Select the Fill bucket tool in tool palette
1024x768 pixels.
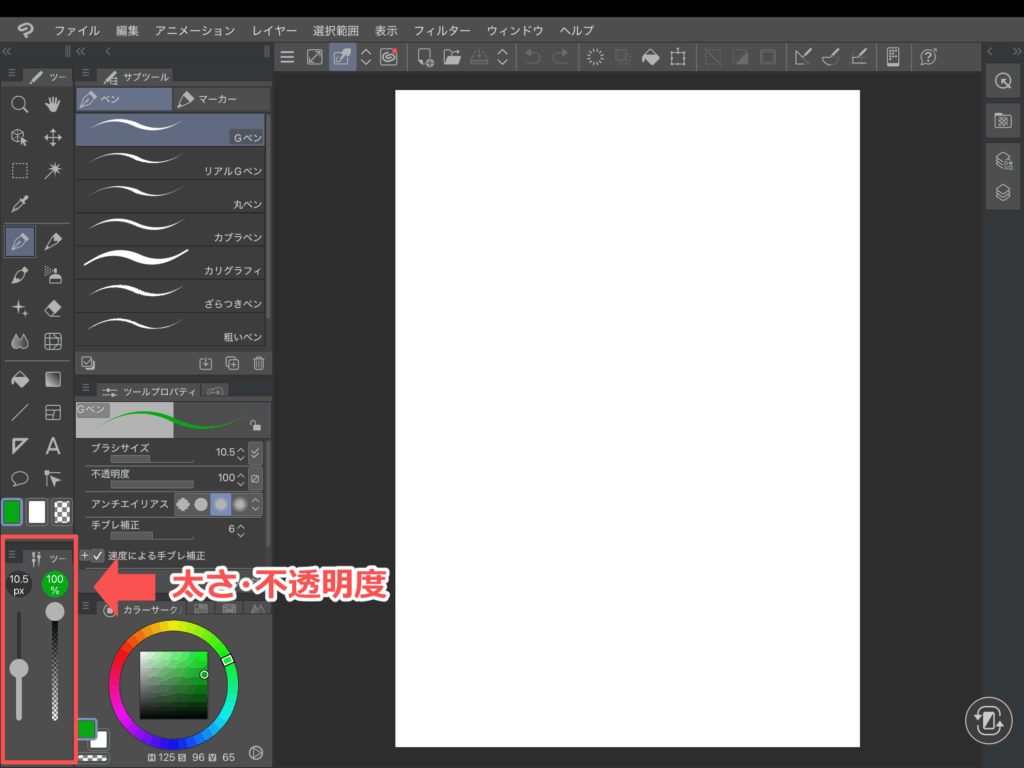pos(19,379)
